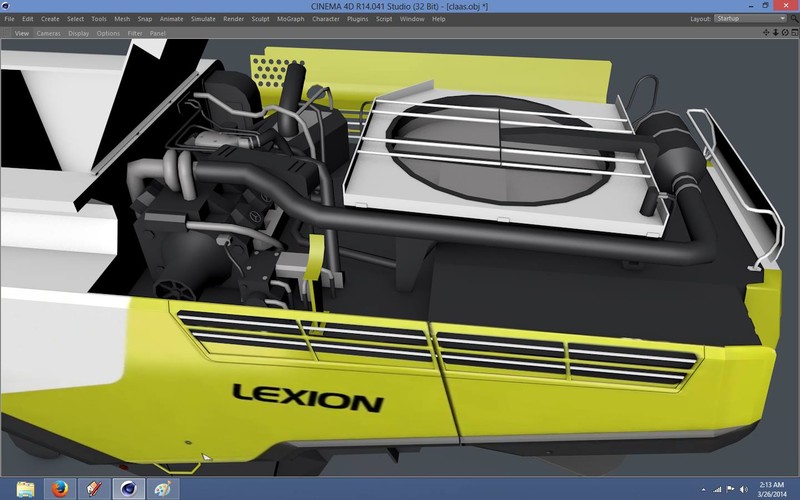
Task: Open Paint from the taskbar
Action: click(162, 488)
